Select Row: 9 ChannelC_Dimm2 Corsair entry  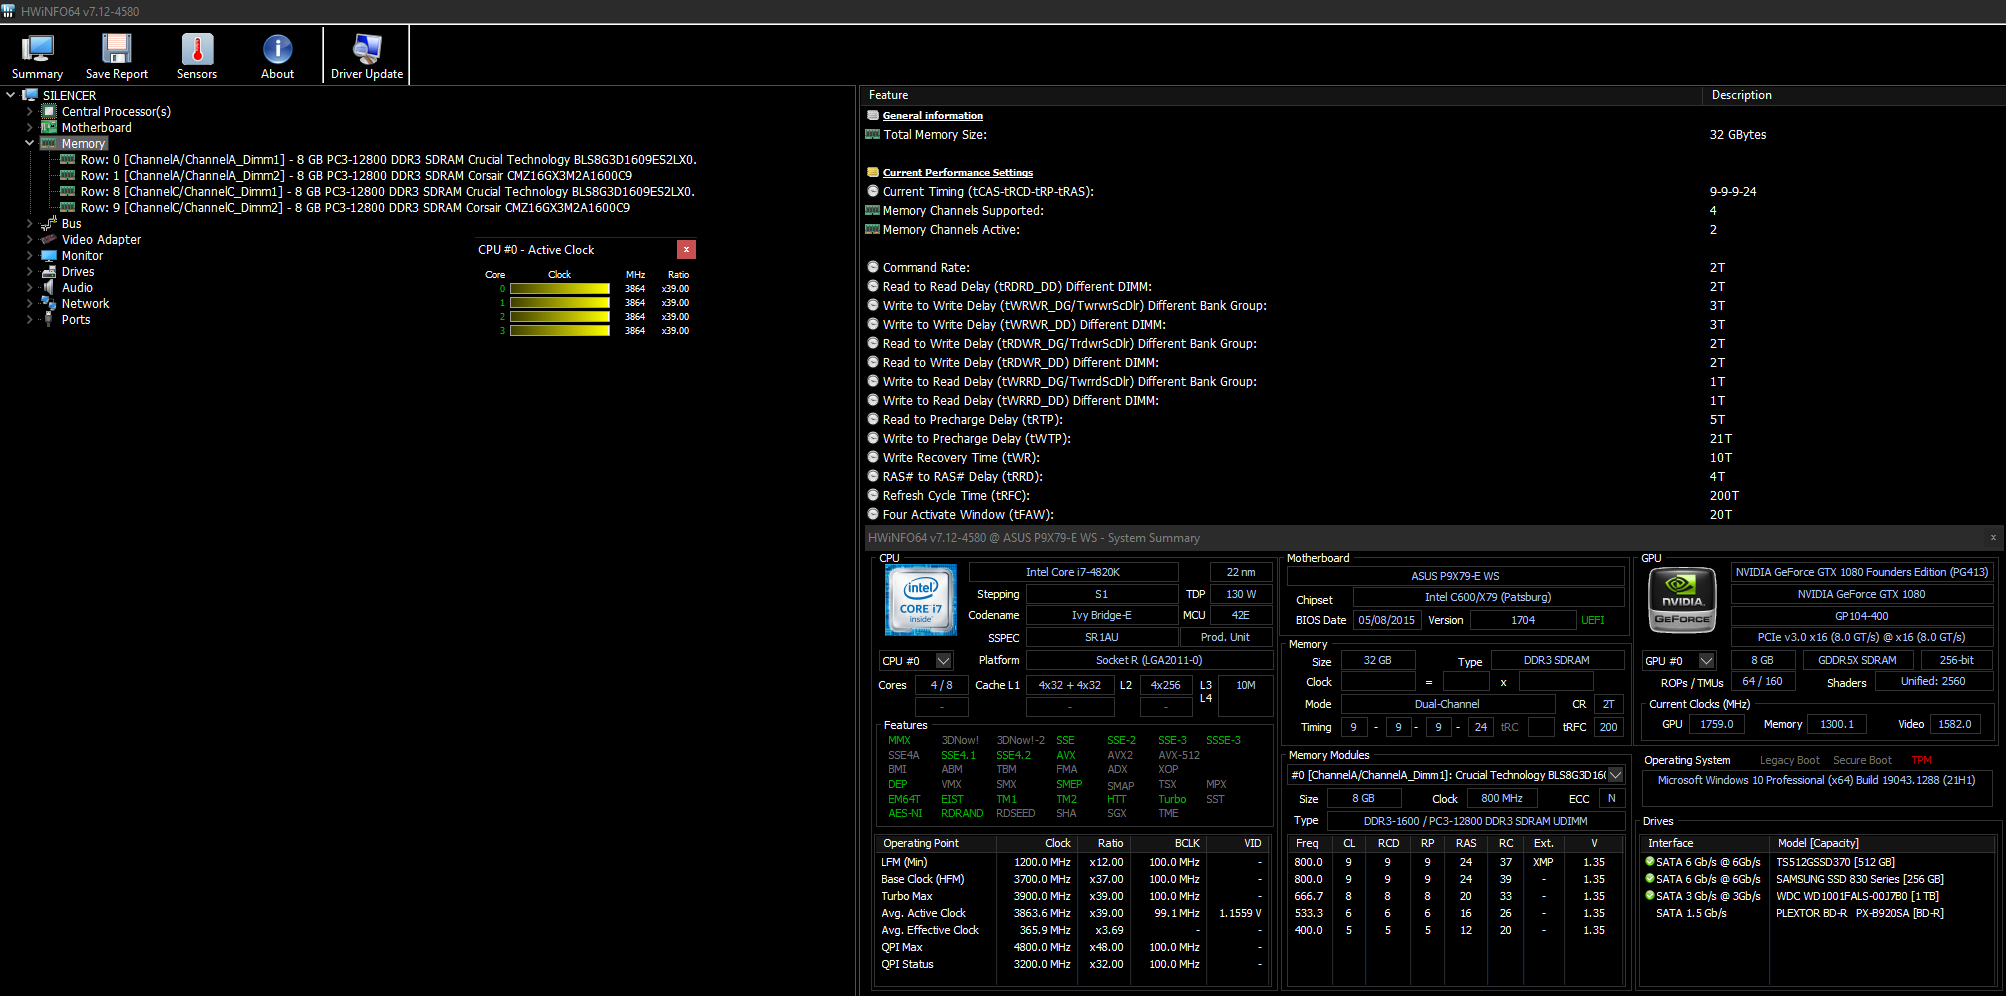[x=355, y=208]
